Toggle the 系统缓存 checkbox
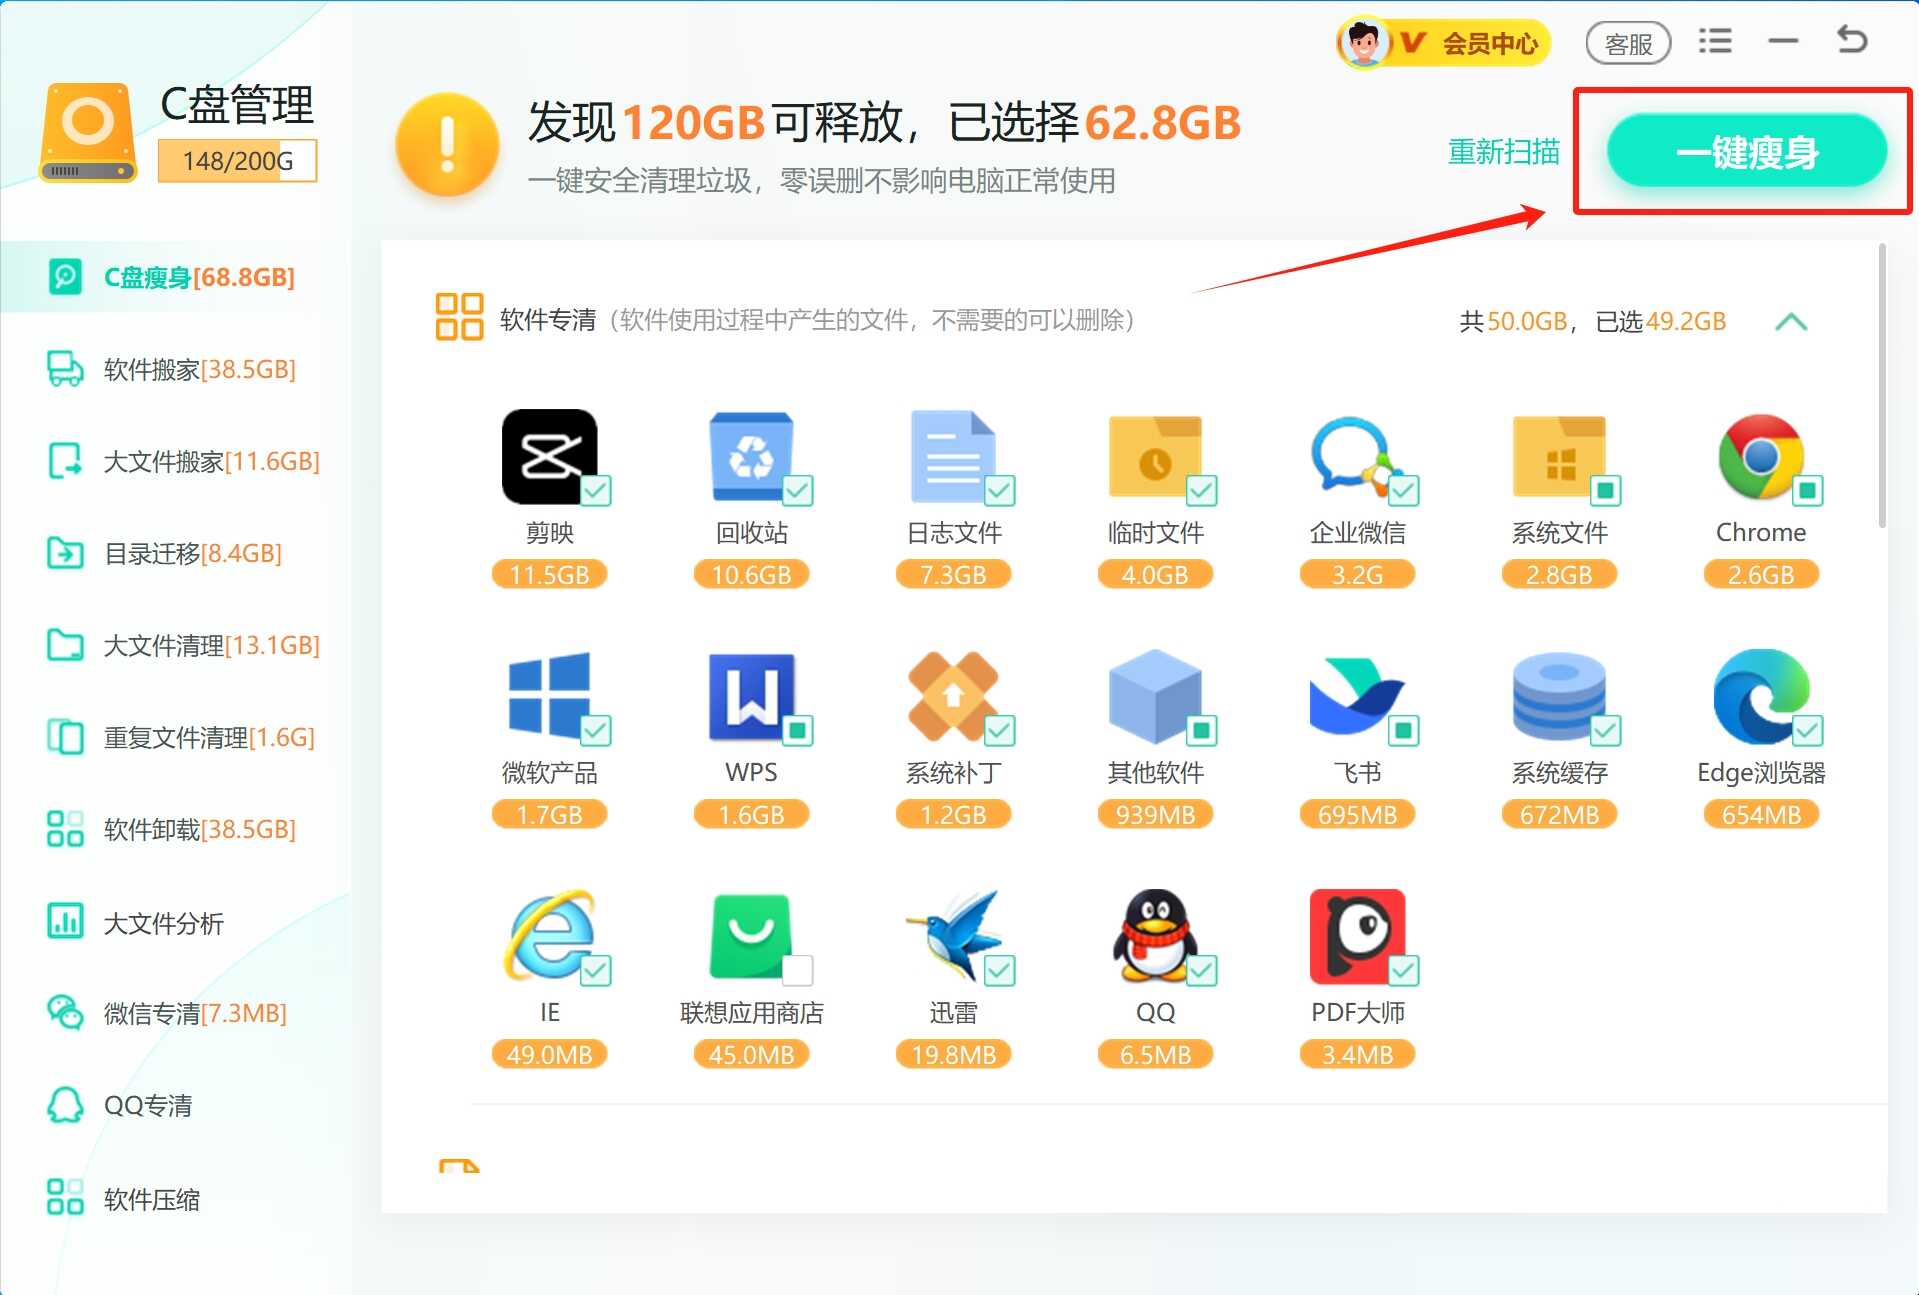The image size is (1919, 1295). point(1606,731)
